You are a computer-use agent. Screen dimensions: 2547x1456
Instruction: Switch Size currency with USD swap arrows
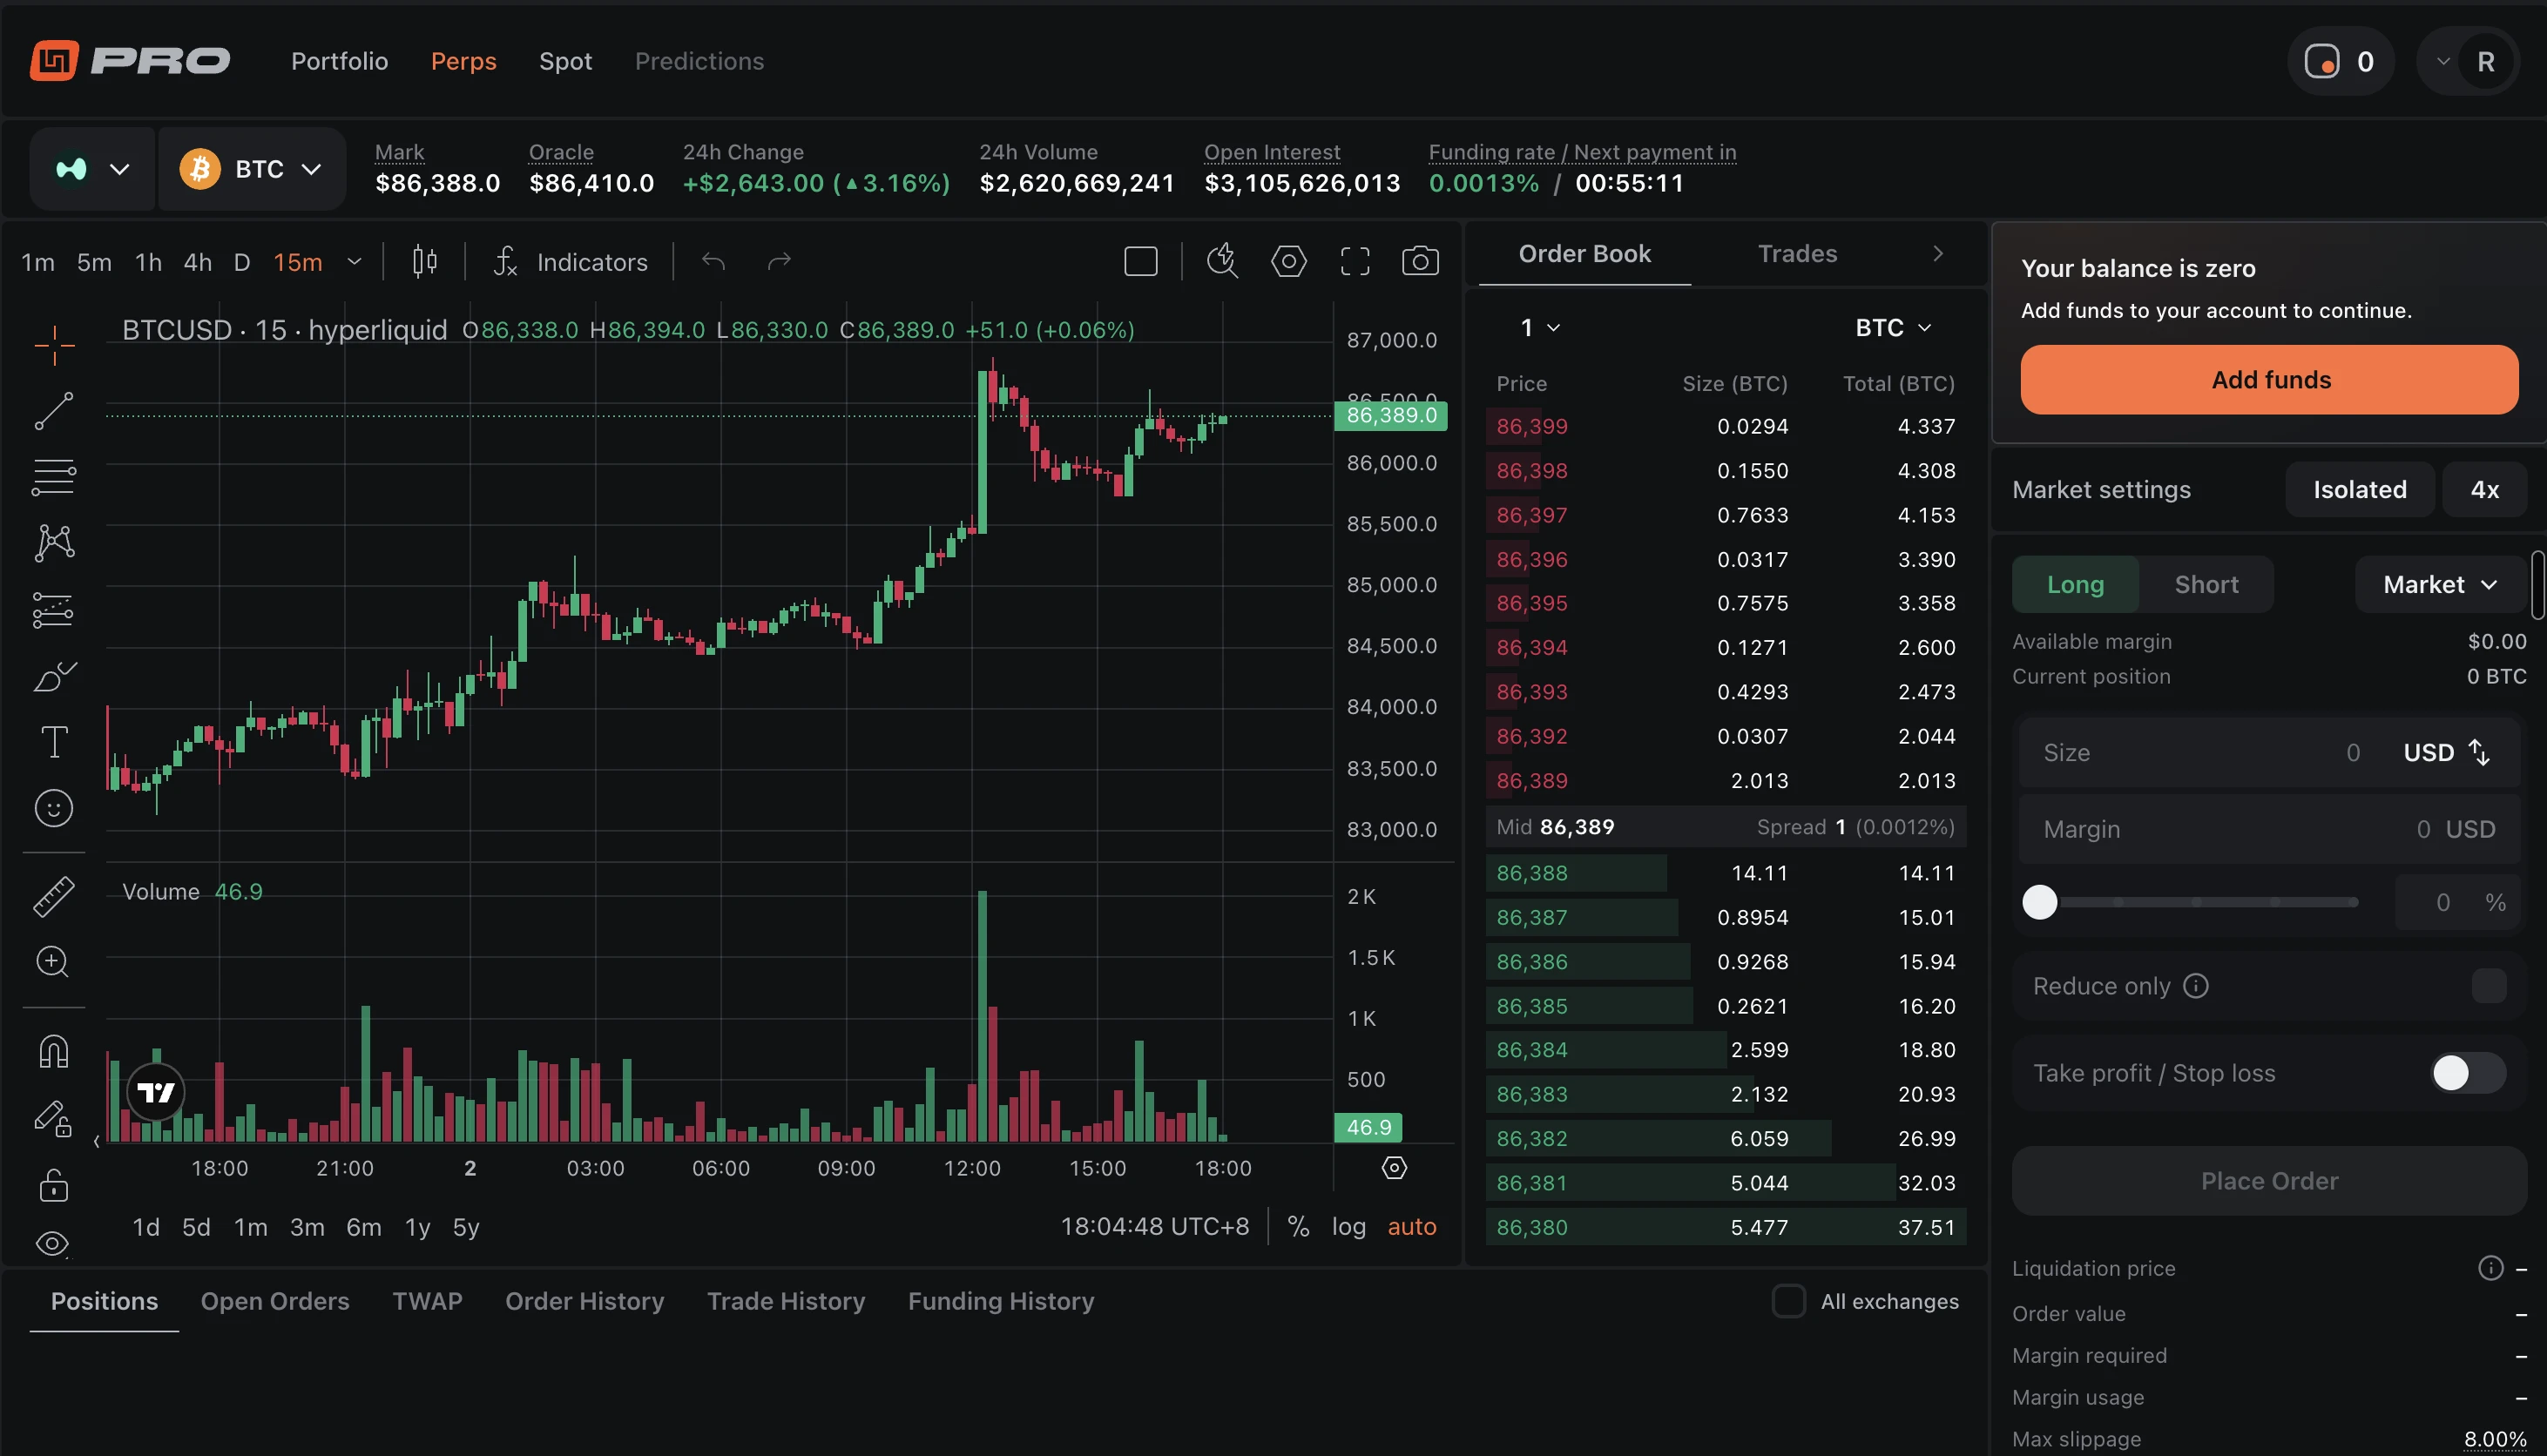pyautogui.click(x=2479, y=752)
